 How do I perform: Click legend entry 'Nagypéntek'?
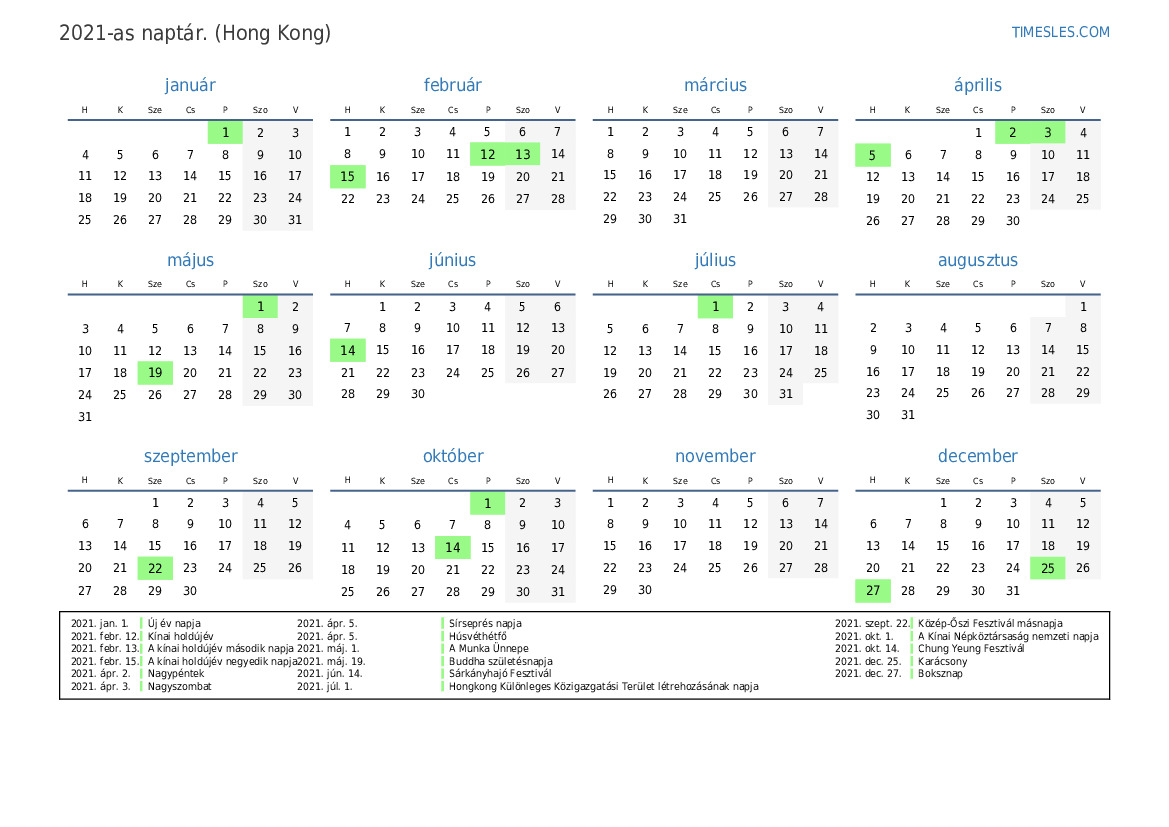(175, 673)
